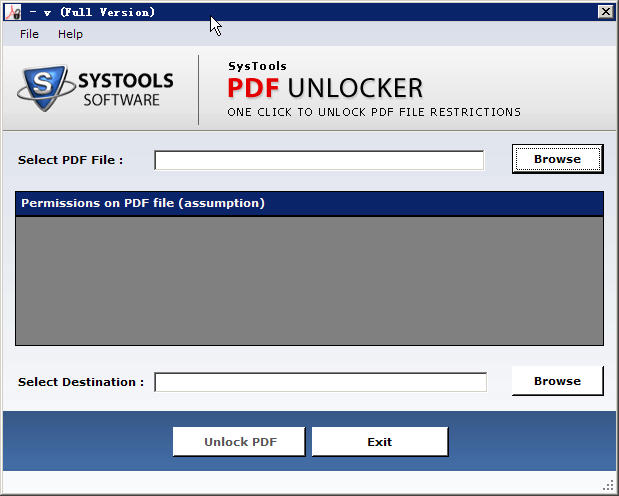Click the "Select PDF File :" label
This screenshot has height=496, width=619.
coord(70,160)
